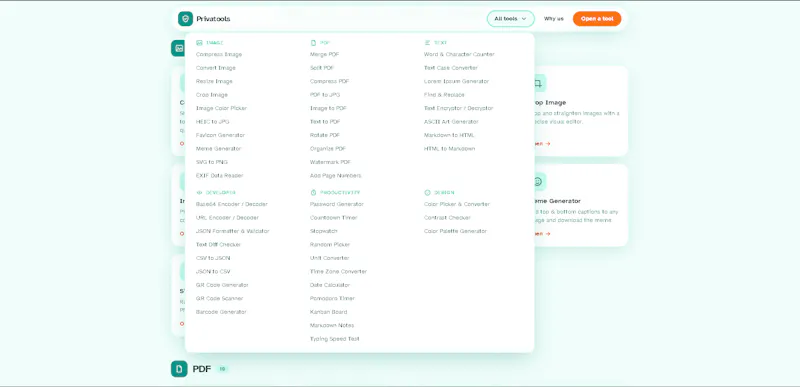The width and height of the screenshot is (800, 387).
Task: Open URL Encoder / Decoder tool
Action: point(227,218)
